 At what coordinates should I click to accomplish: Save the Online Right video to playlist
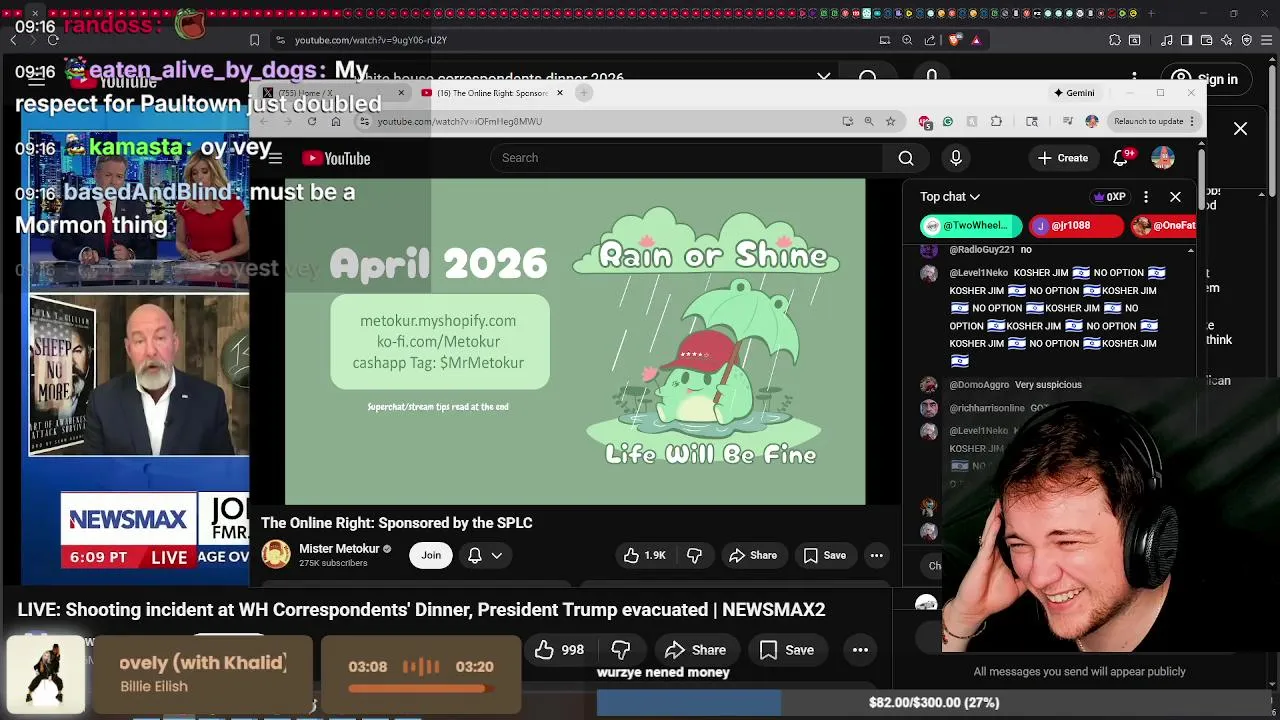click(825, 555)
